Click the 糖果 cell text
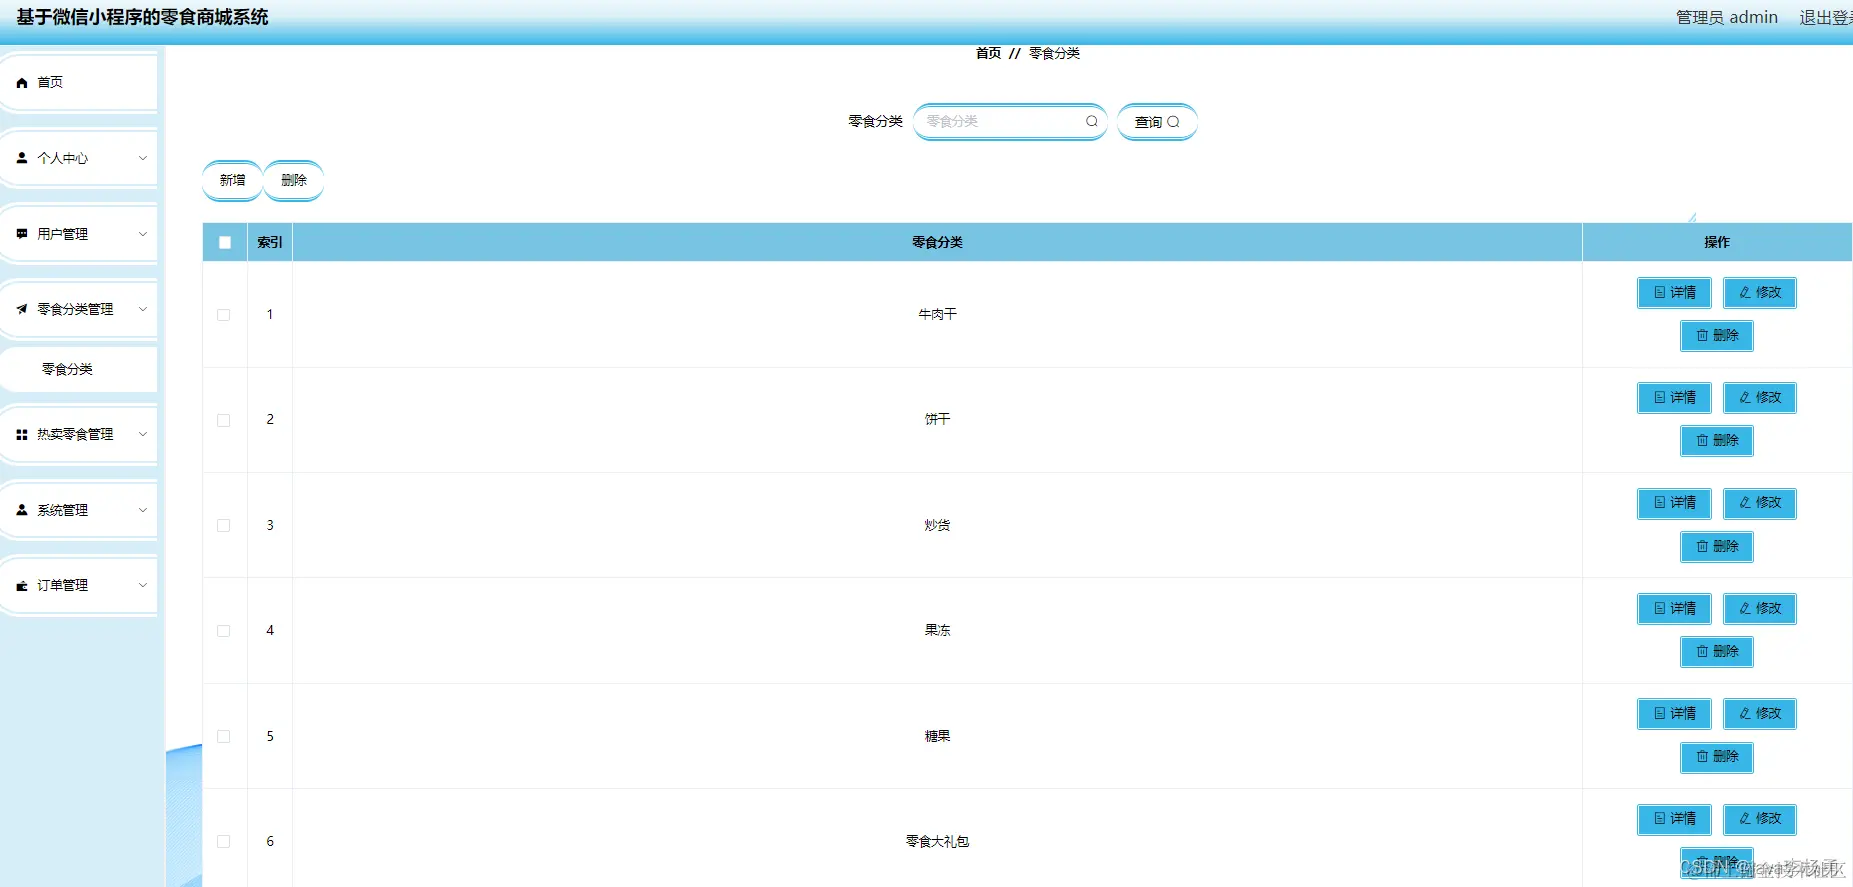Viewport: 1853px width, 887px height. coord(937,737)
